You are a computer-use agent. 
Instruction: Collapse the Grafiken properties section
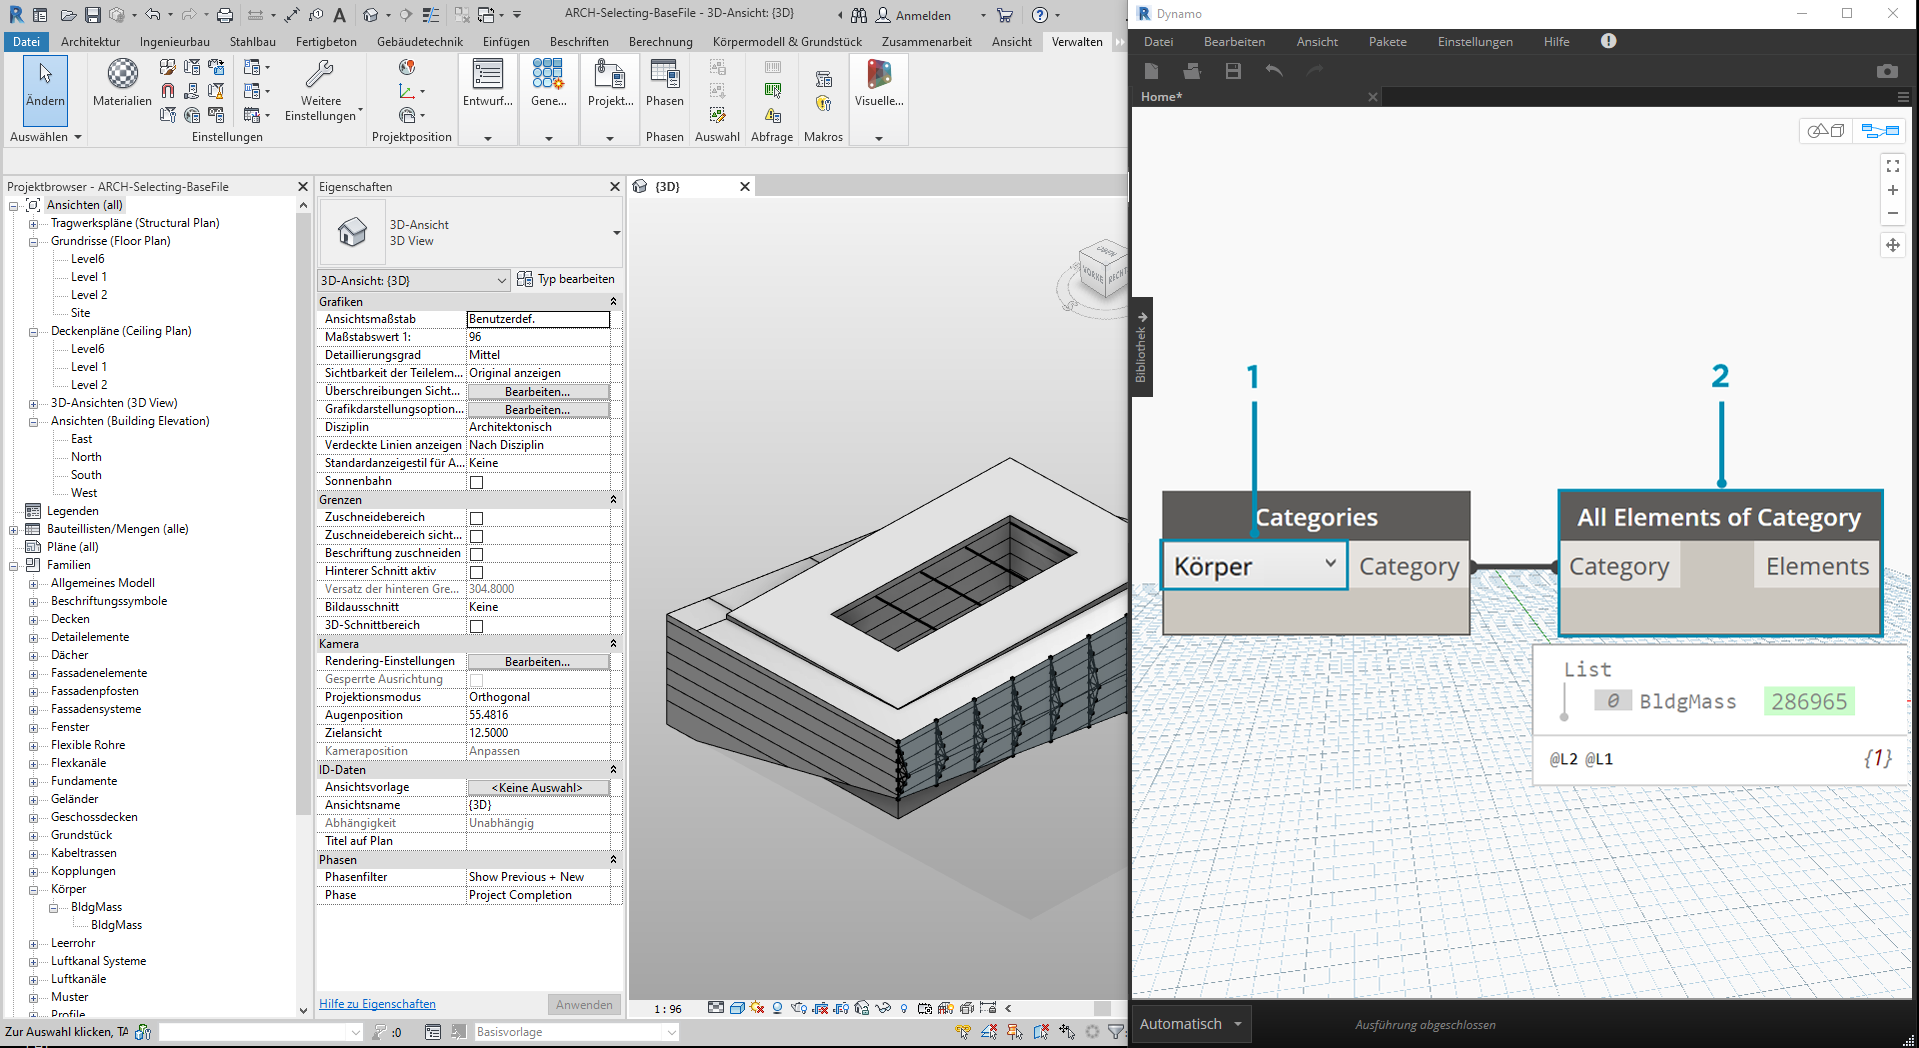[613, 302]
